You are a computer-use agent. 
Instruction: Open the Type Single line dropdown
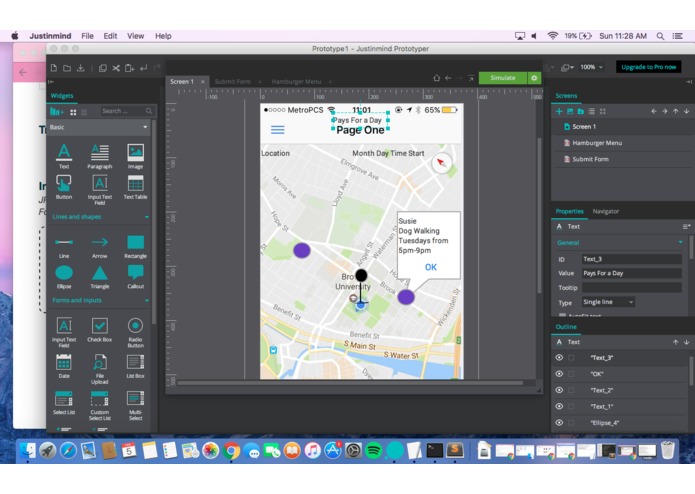pyautogui.click(x=608, y=302)
